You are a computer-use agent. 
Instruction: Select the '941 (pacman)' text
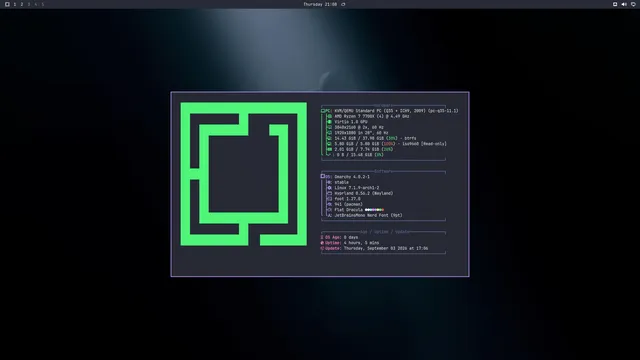348,204
